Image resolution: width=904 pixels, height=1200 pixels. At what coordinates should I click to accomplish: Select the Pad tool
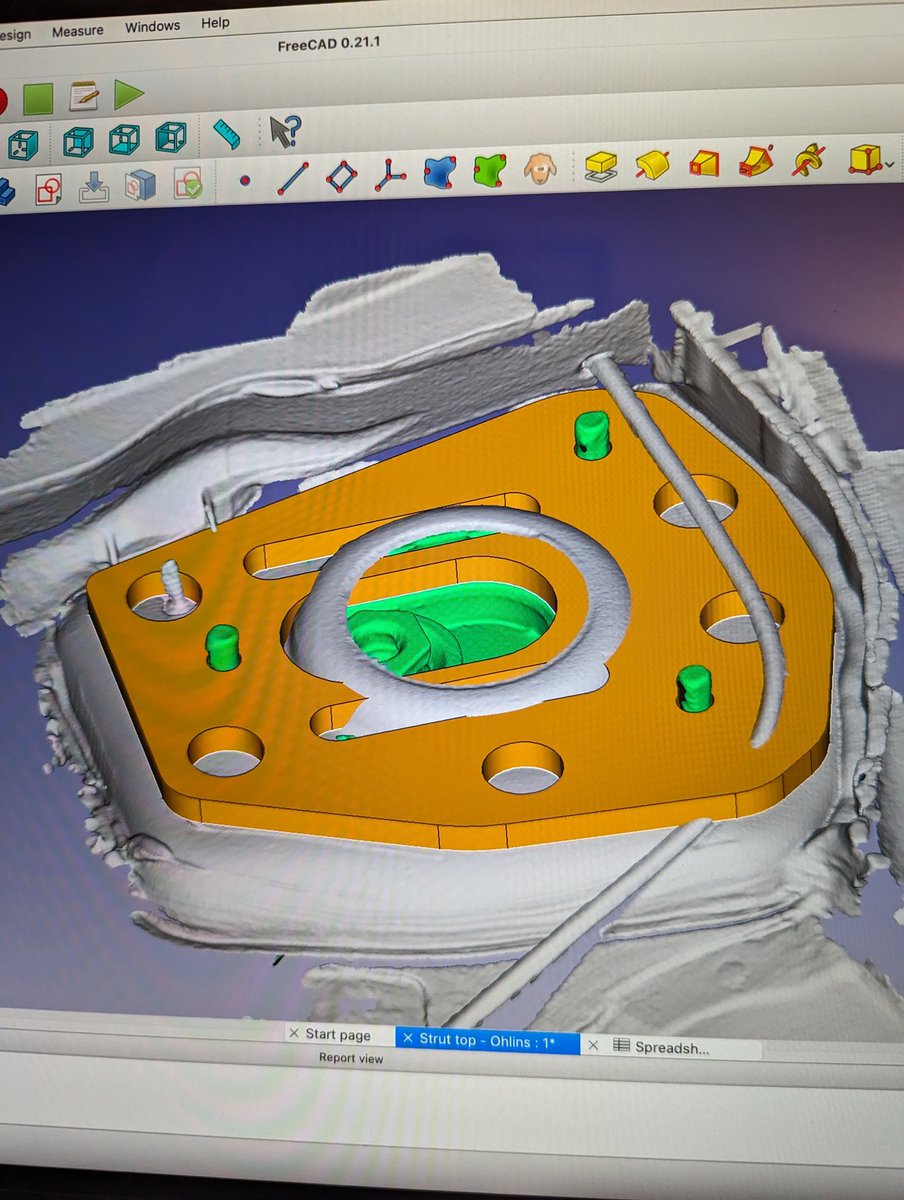tap(600, 165)
